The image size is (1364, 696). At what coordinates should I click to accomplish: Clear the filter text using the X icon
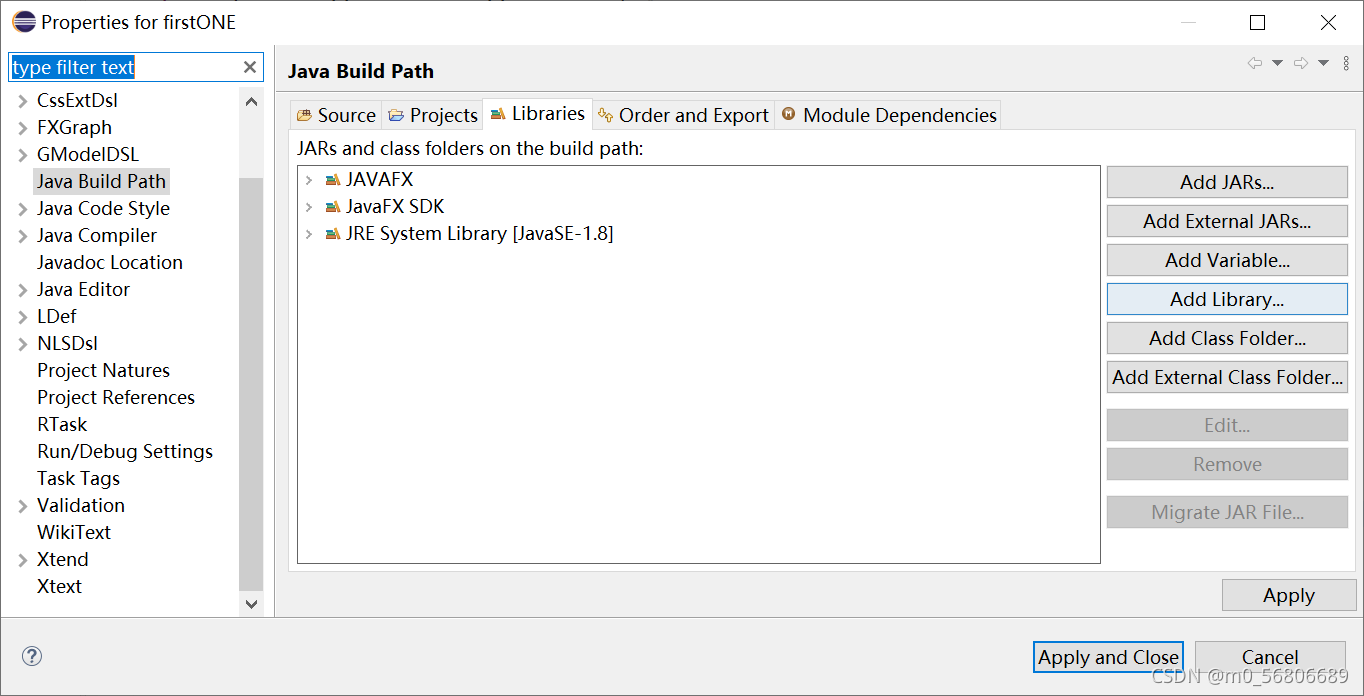pyautogui.click(x=250, y=67)
